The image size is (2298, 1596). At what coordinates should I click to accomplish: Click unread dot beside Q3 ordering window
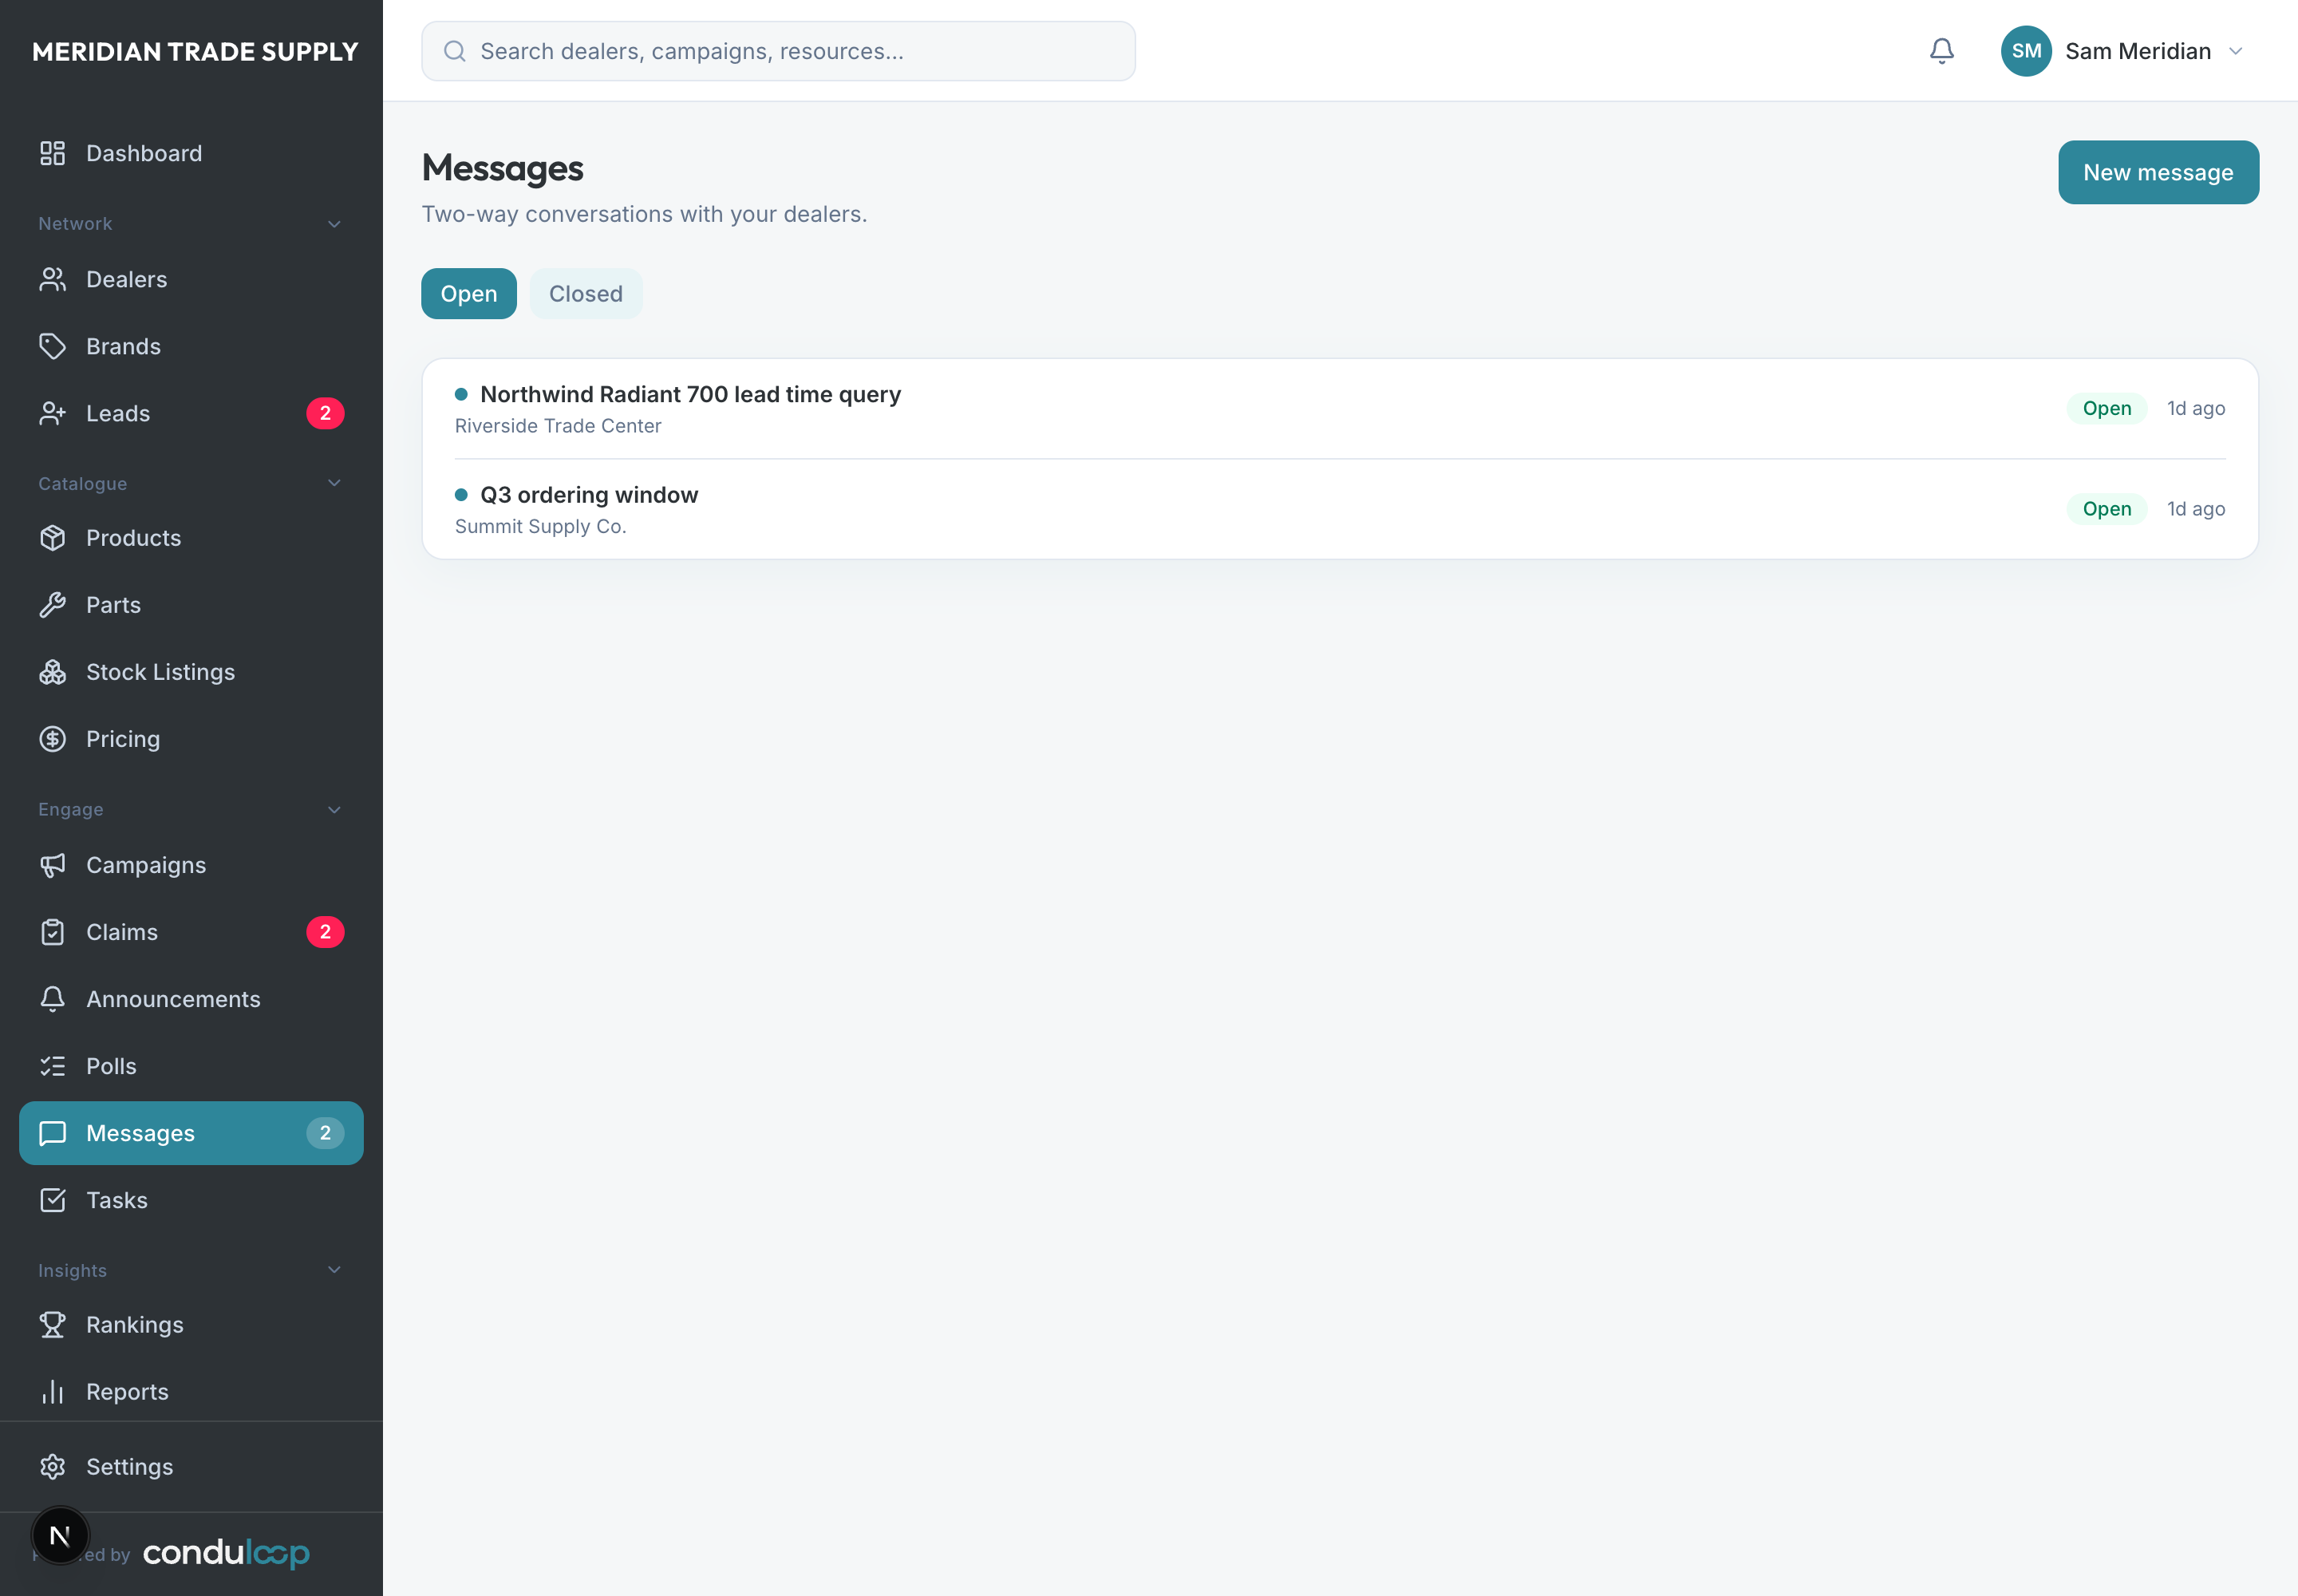point(461,495)
